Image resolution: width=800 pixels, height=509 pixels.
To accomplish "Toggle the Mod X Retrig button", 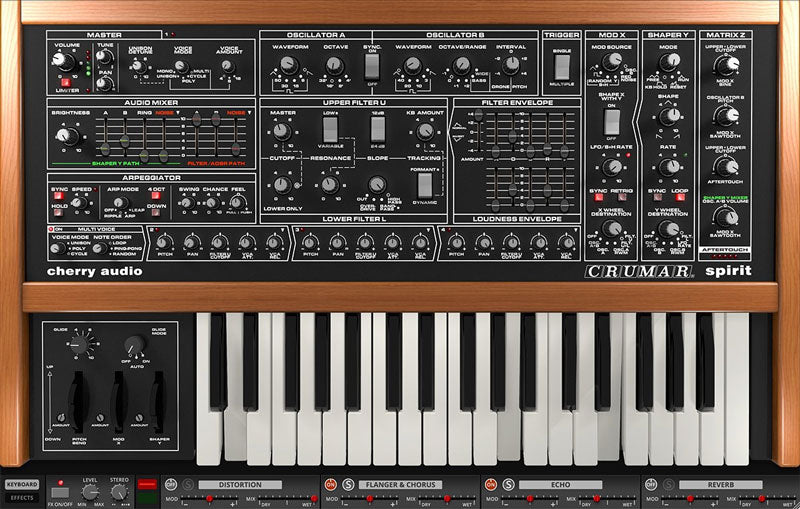I will pos(621,197).
